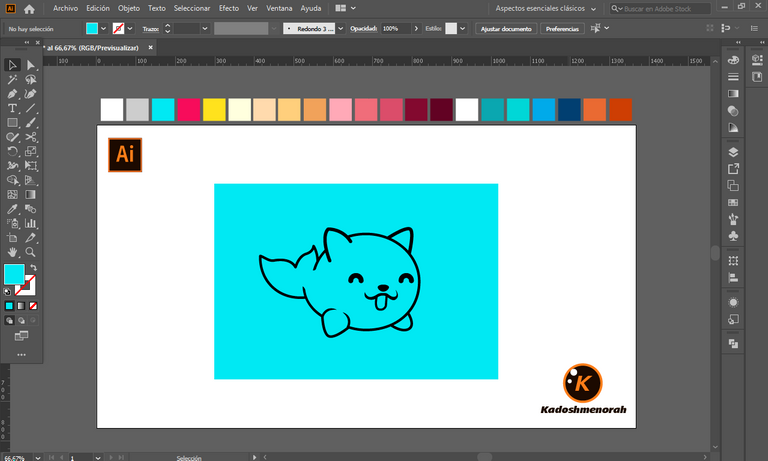
Task: Open the stroke color dropdown in control bar
Action: pos(130,28)
